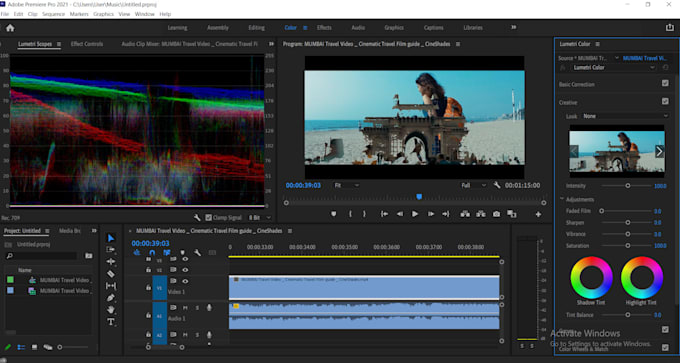Screen dimensions: 680x363
Task: Hide Video 1 track eye icon
Action: [185, 281]
